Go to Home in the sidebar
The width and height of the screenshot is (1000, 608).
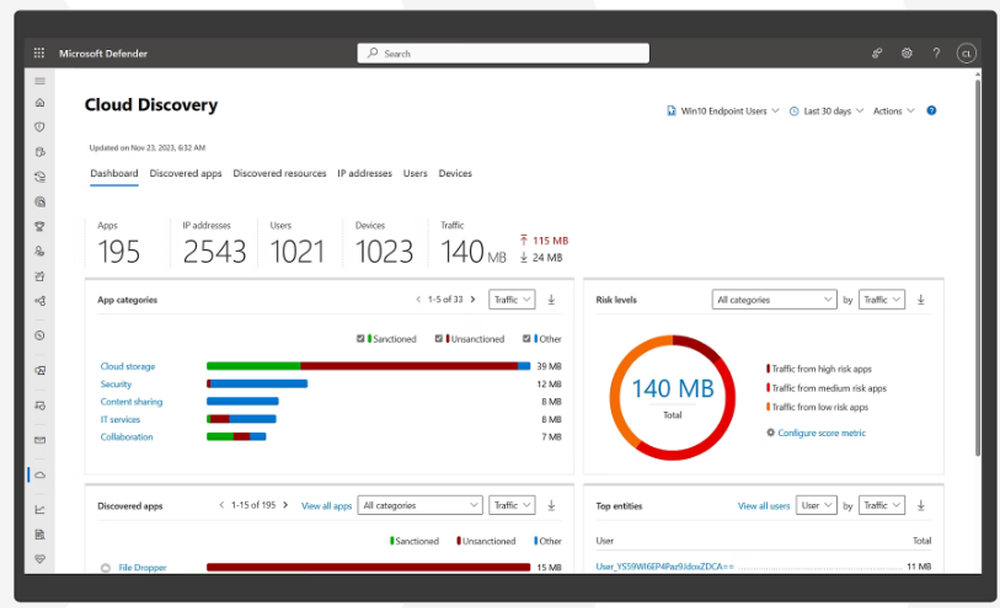click(x=40, y=103)
